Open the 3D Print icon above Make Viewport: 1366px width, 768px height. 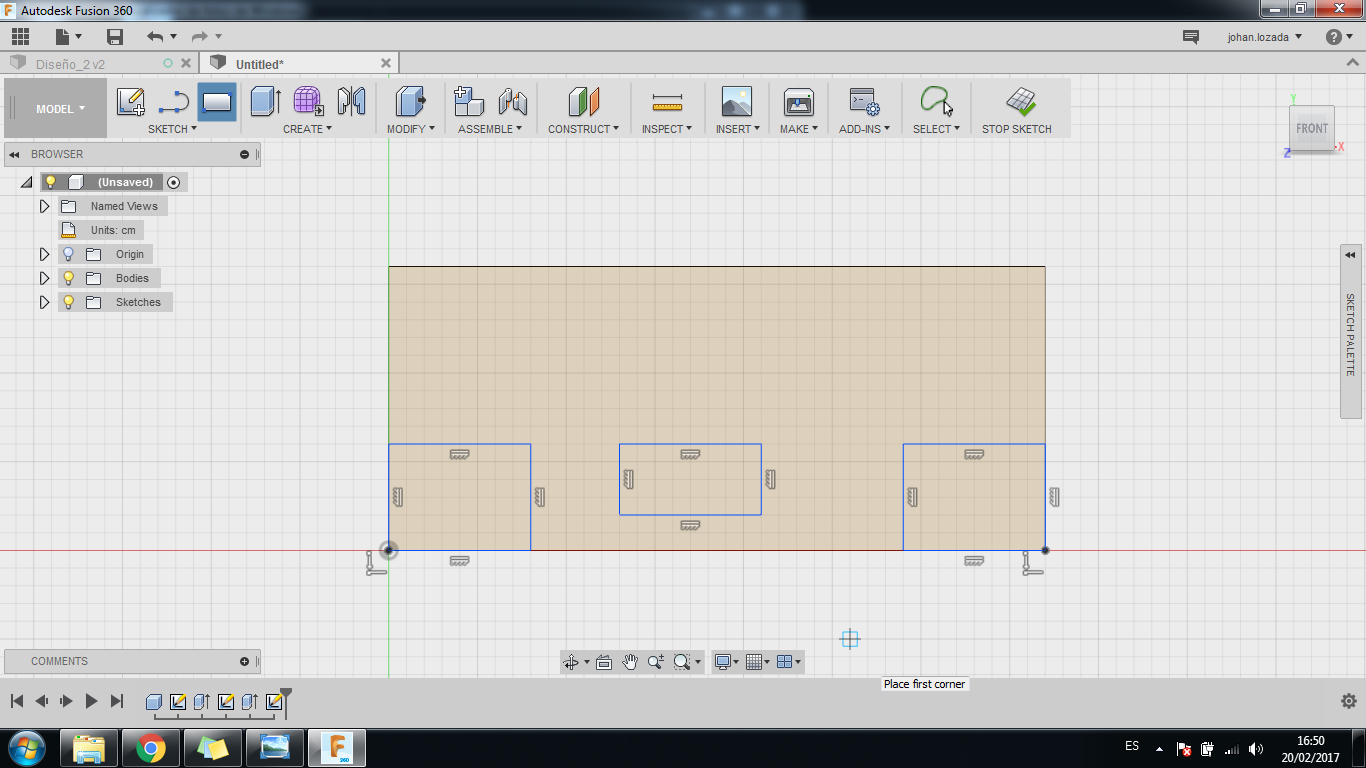(799, 101)
